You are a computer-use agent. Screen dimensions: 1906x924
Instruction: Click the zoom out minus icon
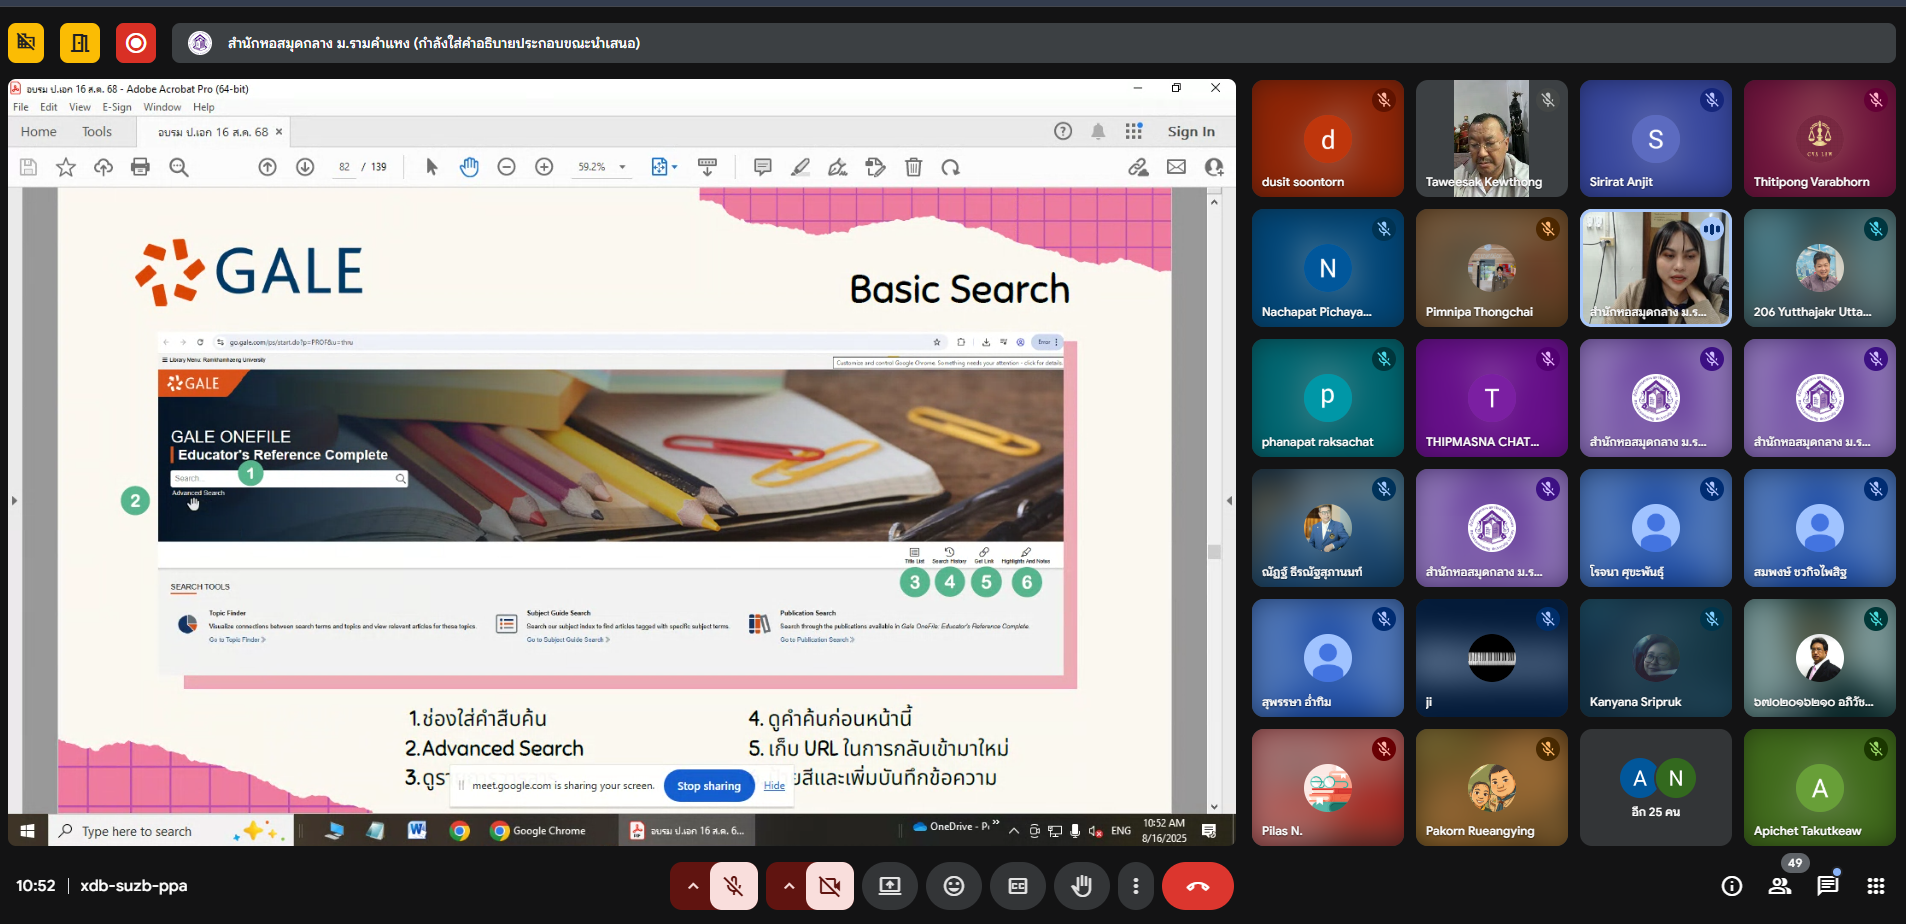point(506,167)
